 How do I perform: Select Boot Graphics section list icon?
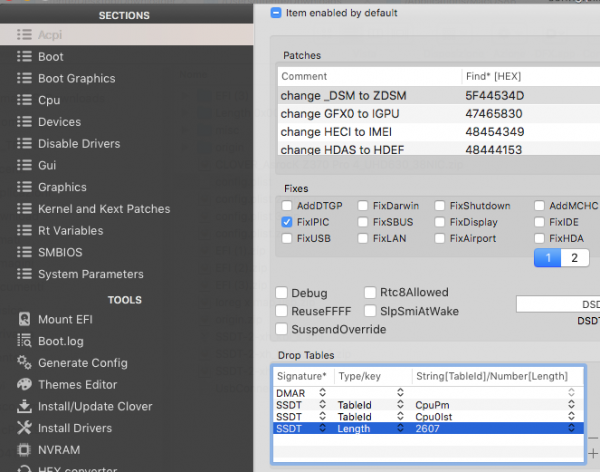pos(25,78)
